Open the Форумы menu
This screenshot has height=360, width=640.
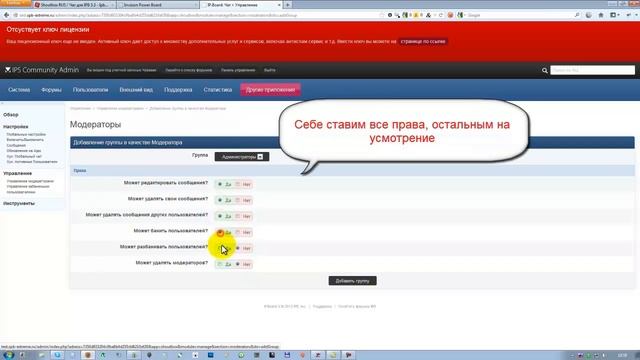51,90
